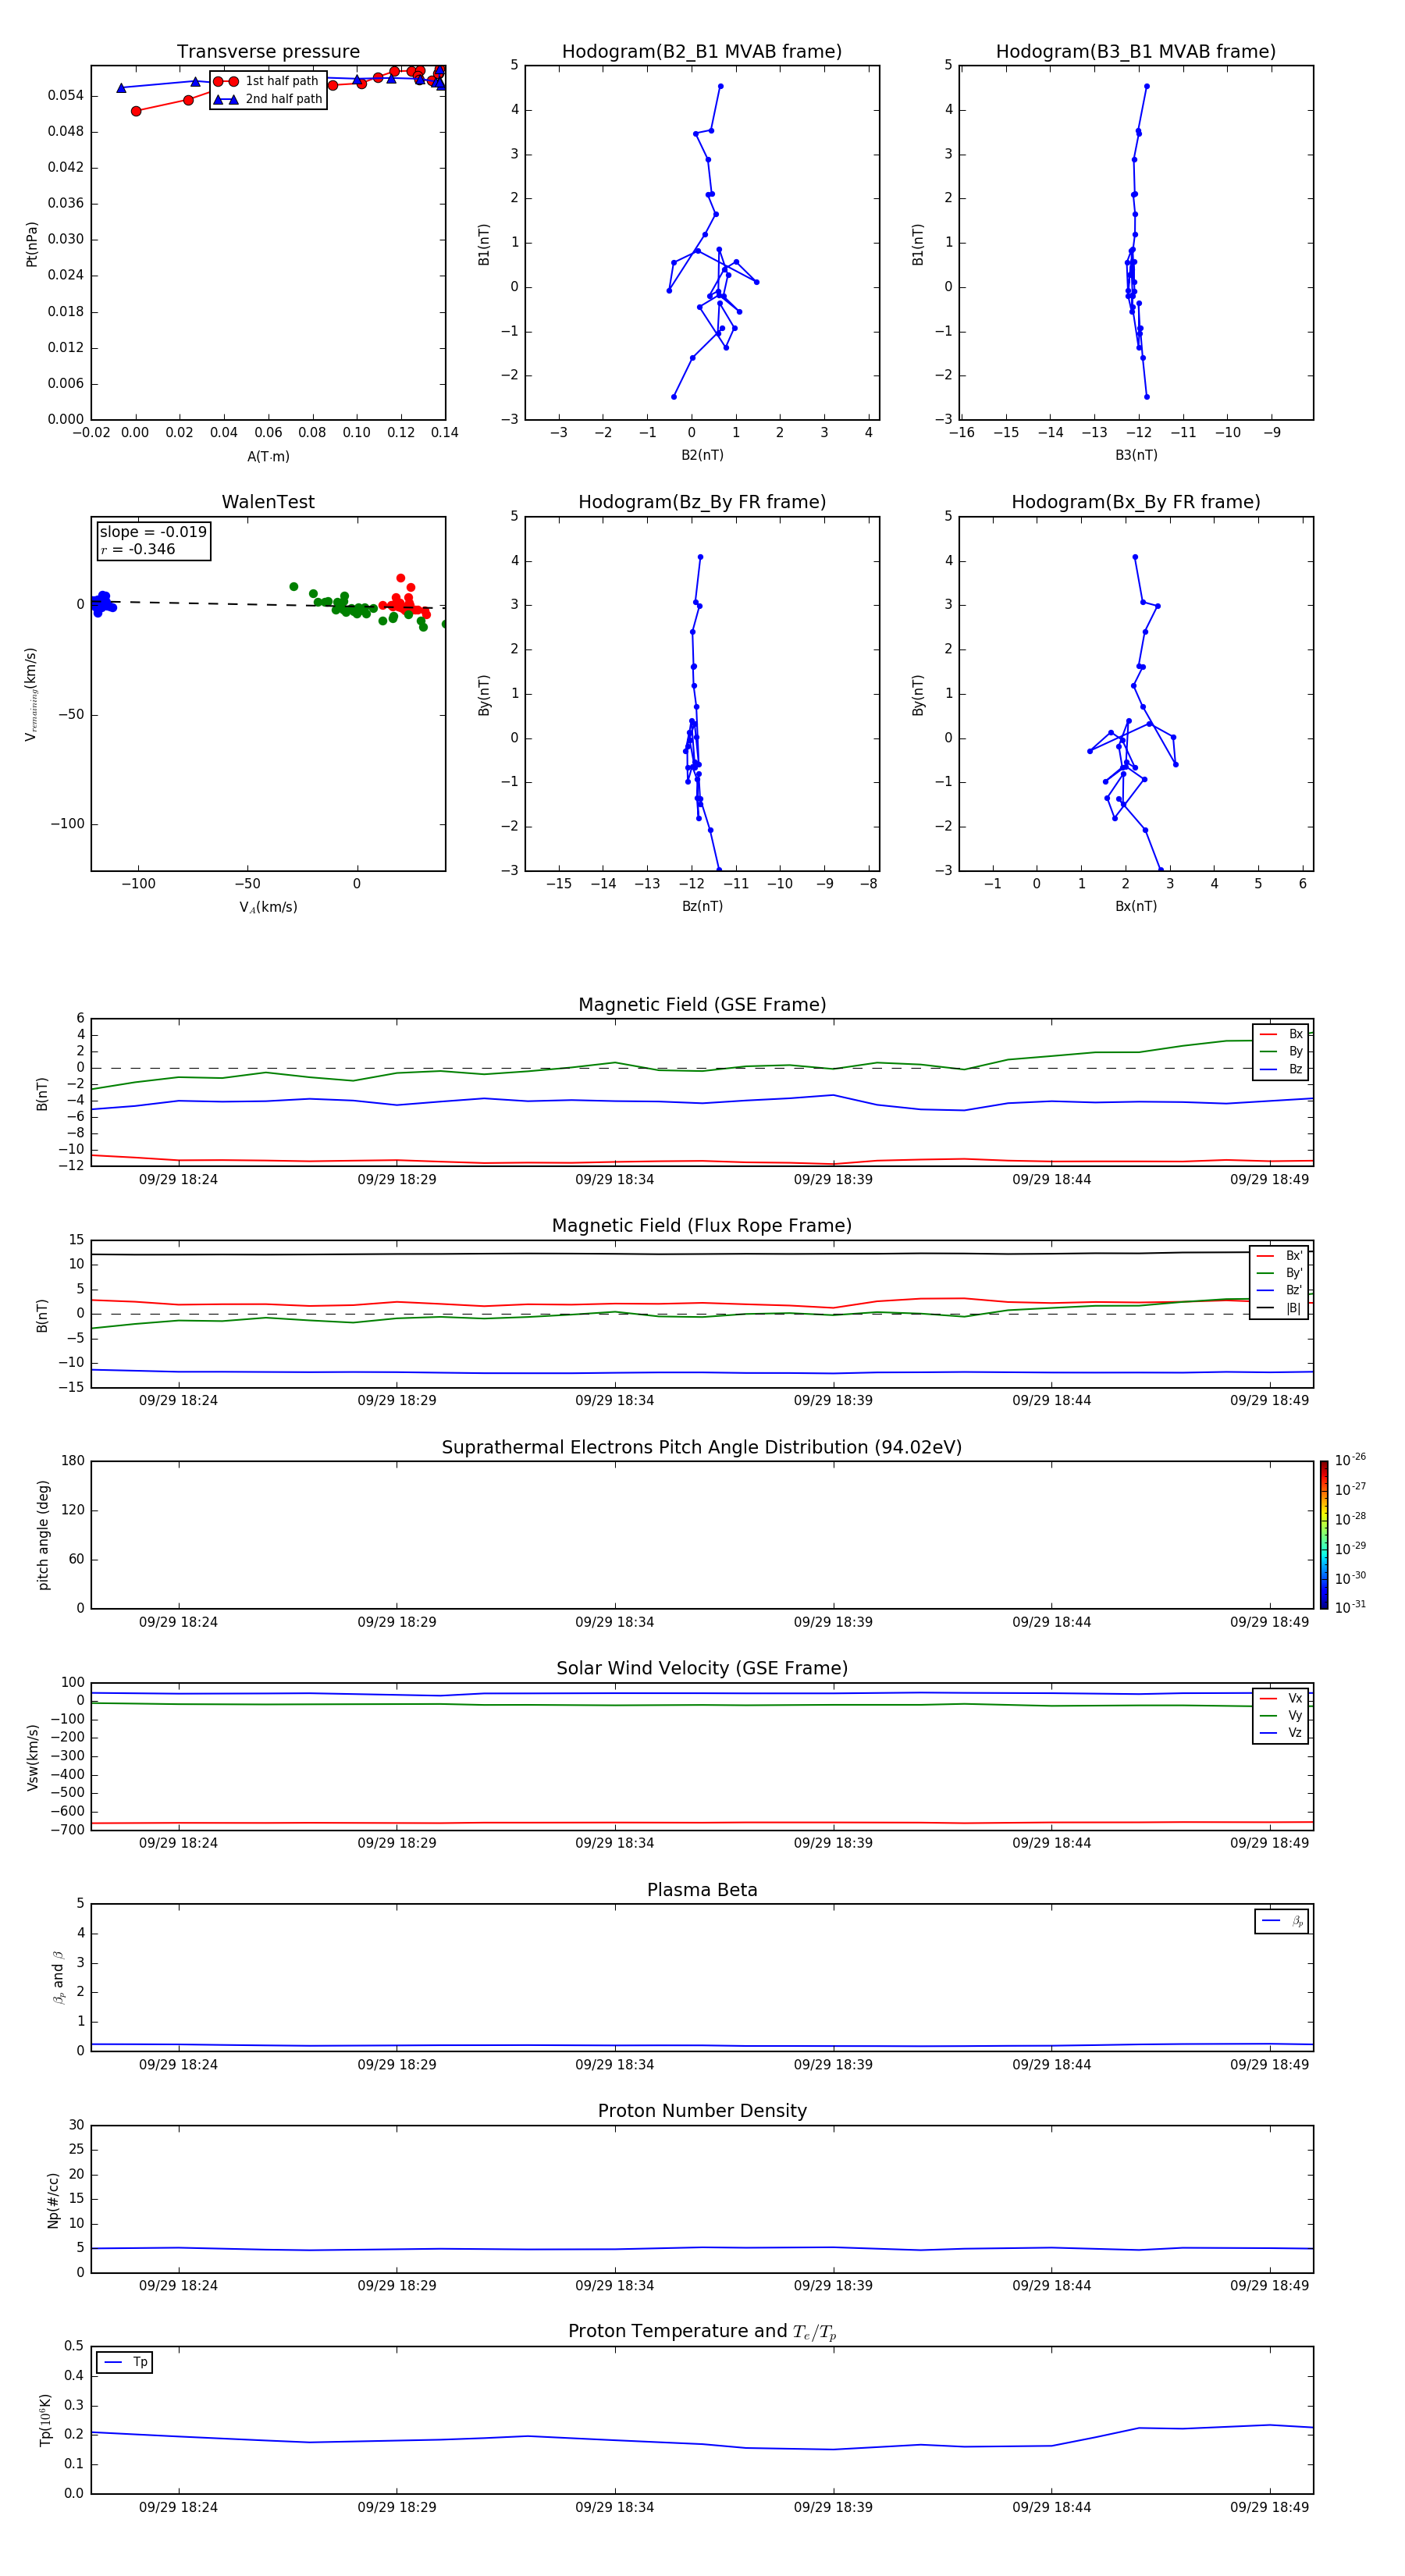
Task: Click the blue cluster in WalenTest scatter
Action: click(101, 603)
